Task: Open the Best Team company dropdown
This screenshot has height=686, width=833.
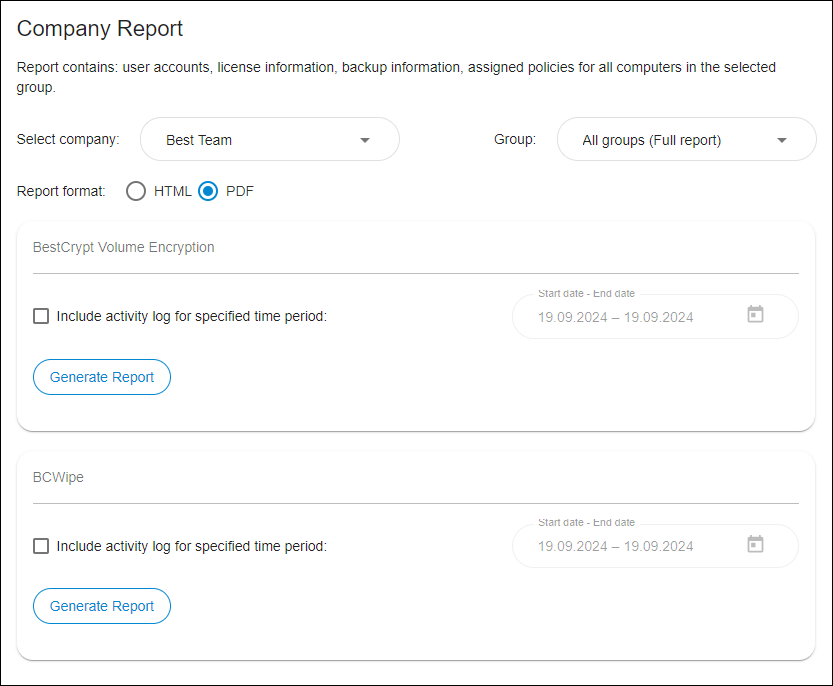Action: click(270, 139)
